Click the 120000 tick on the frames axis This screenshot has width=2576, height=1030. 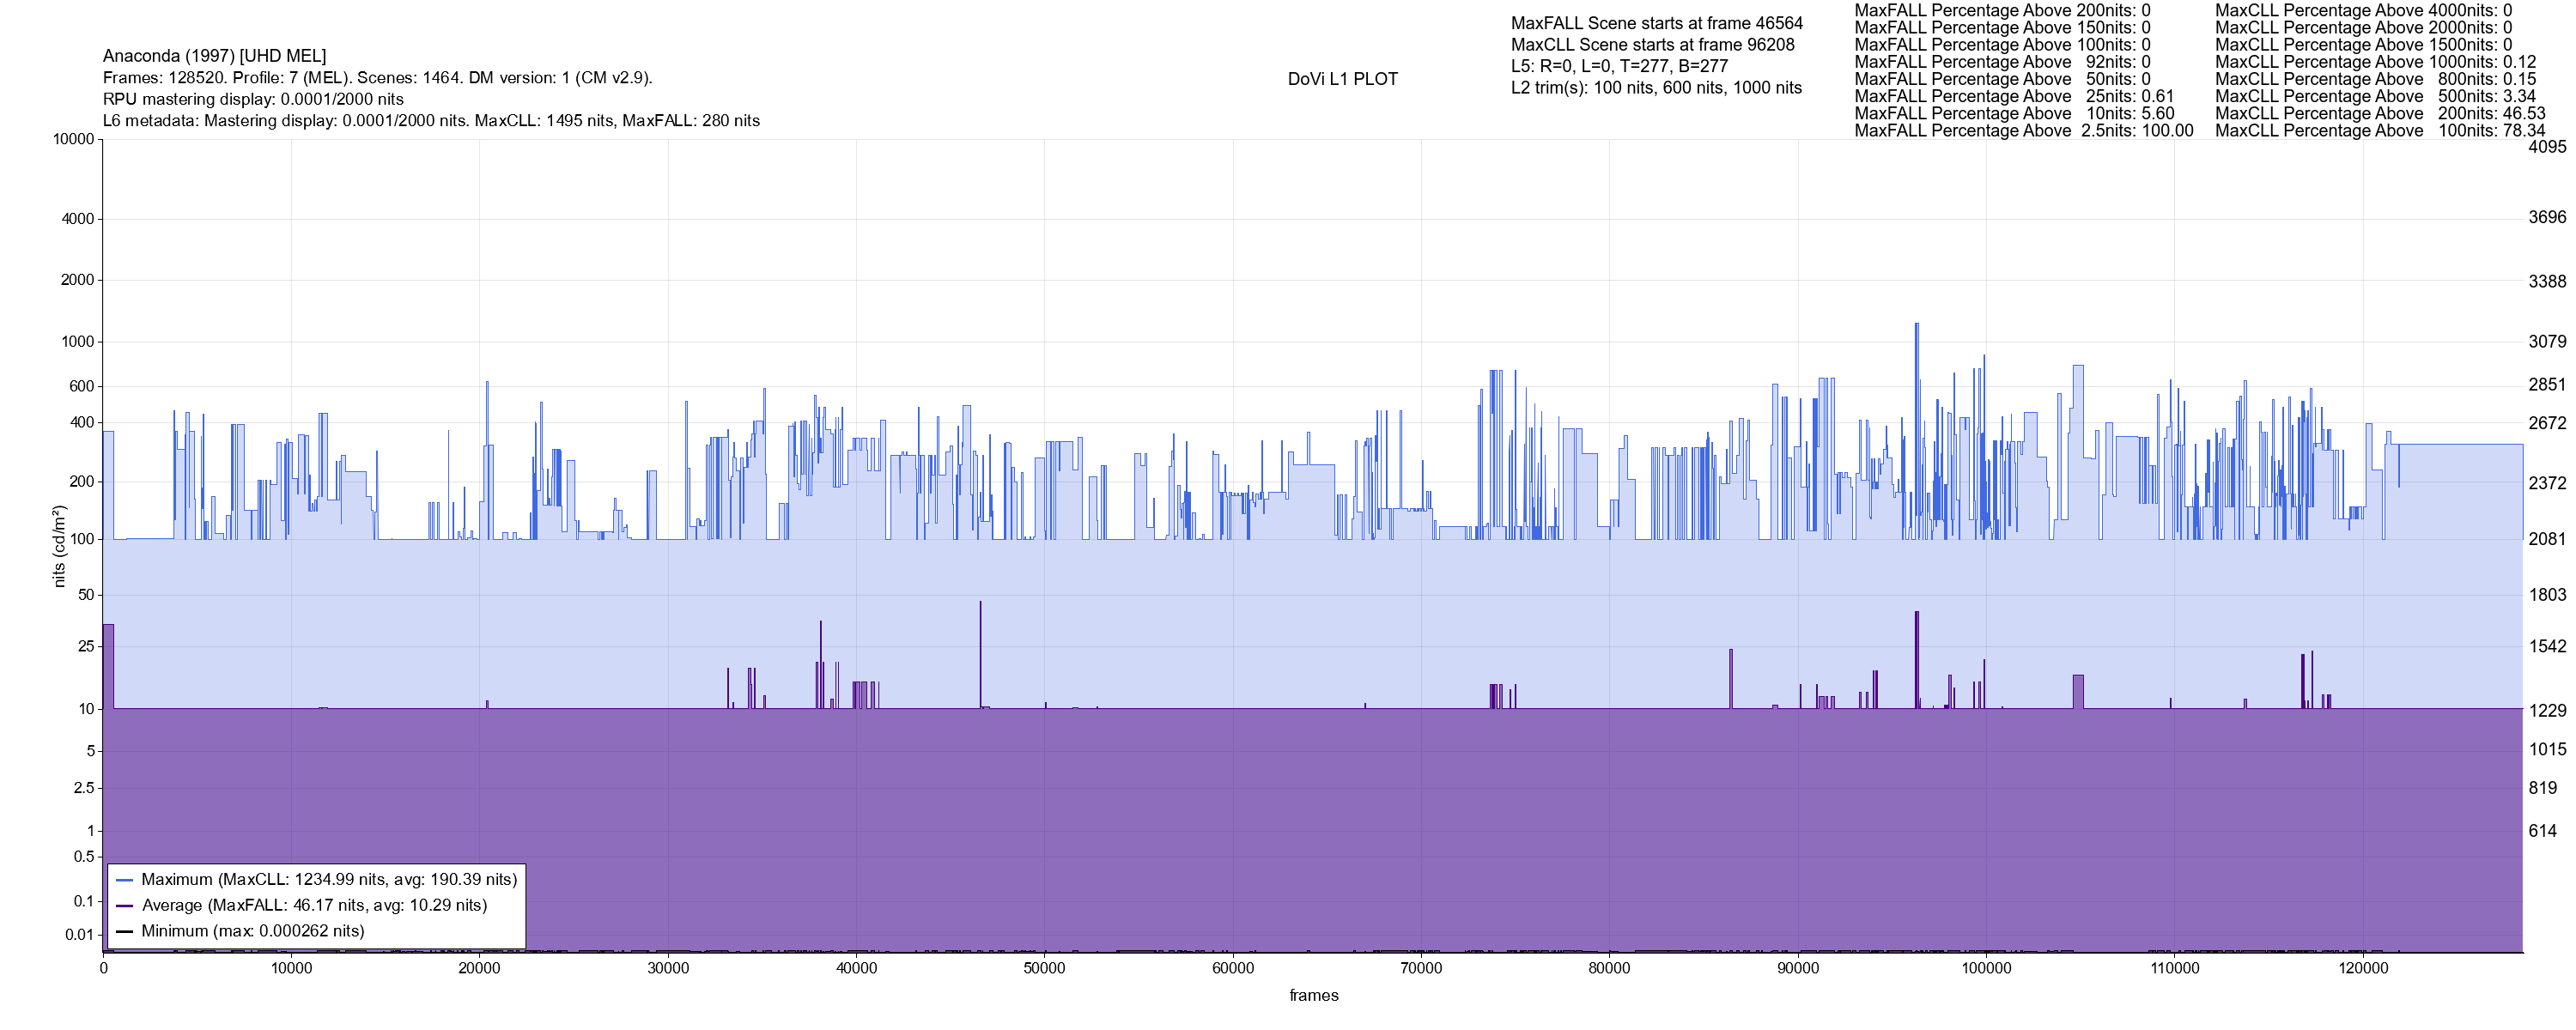coord(2362,968)
